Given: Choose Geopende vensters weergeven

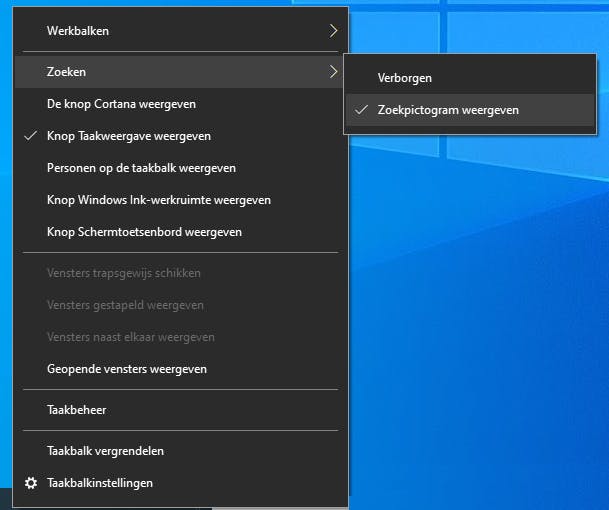Looking at the screenshot, I should [181, 369].
